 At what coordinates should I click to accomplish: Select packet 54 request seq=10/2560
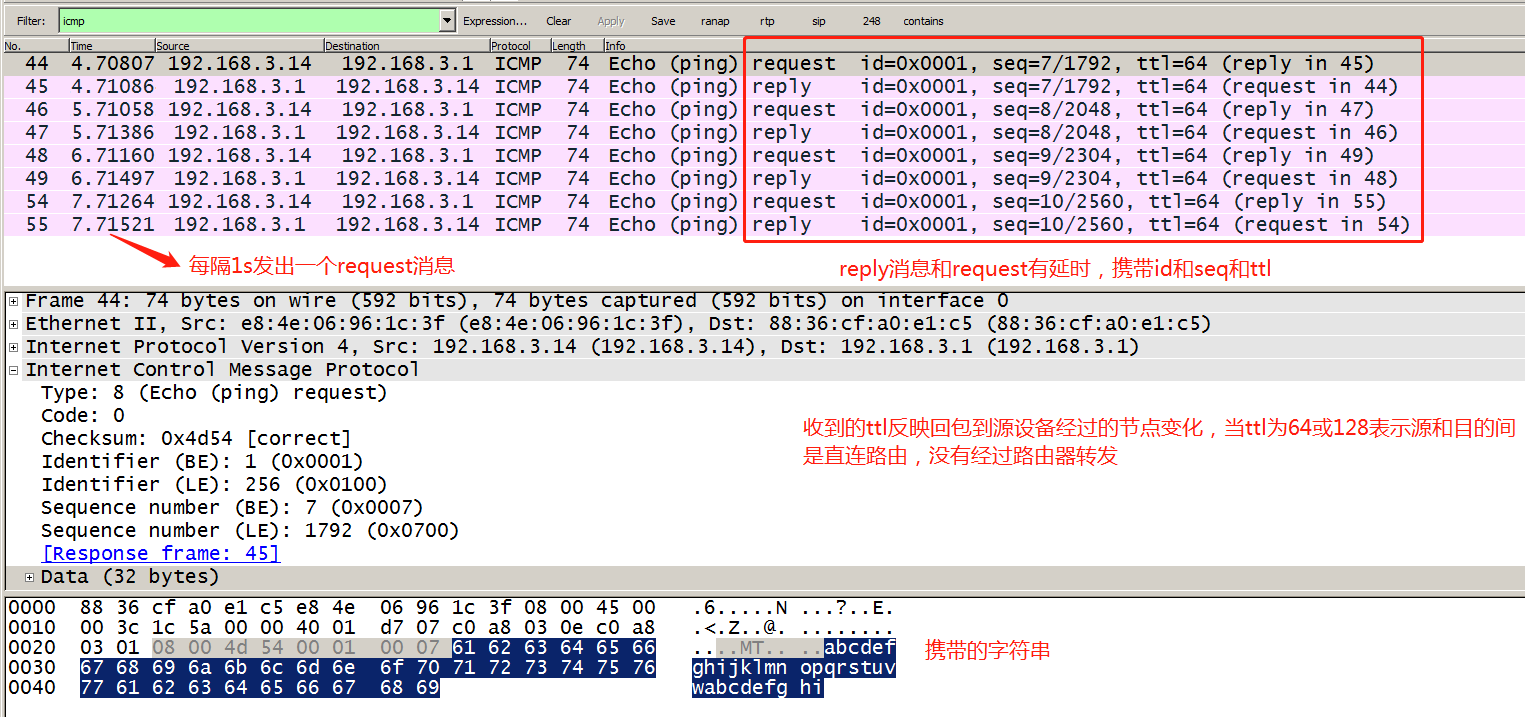point(764,202)
